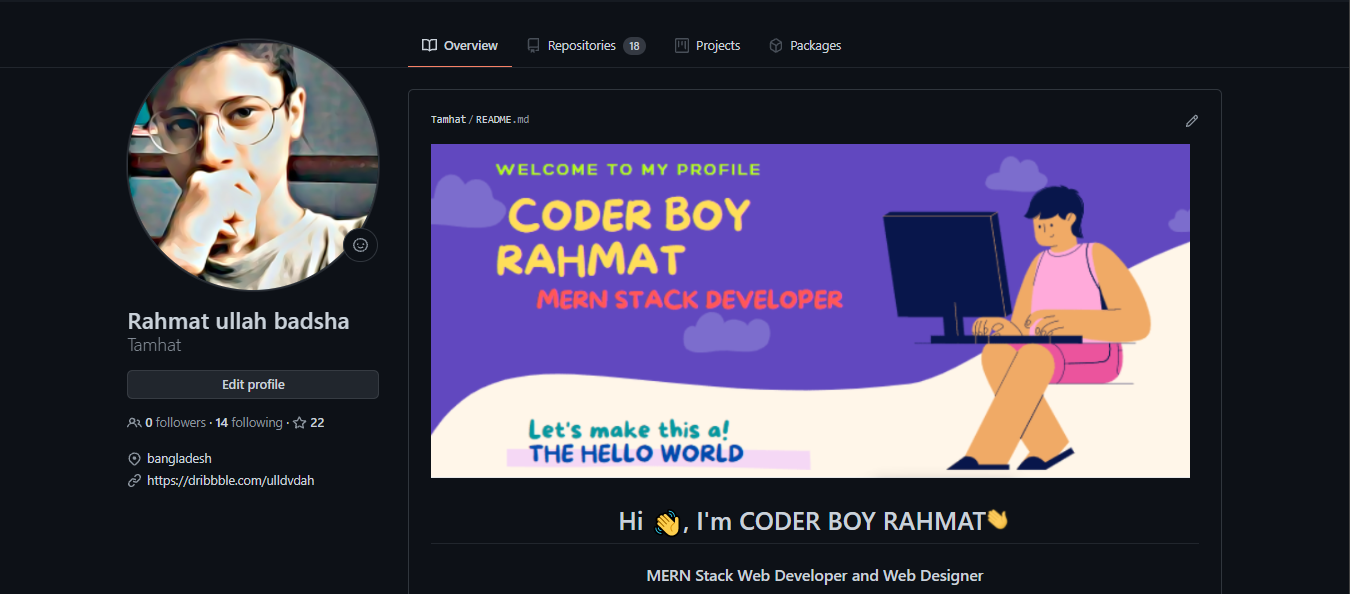The width and height of the screenshot is (1350, 594).
Task: Open the Projects tab
Action: (x=717, y=46)
